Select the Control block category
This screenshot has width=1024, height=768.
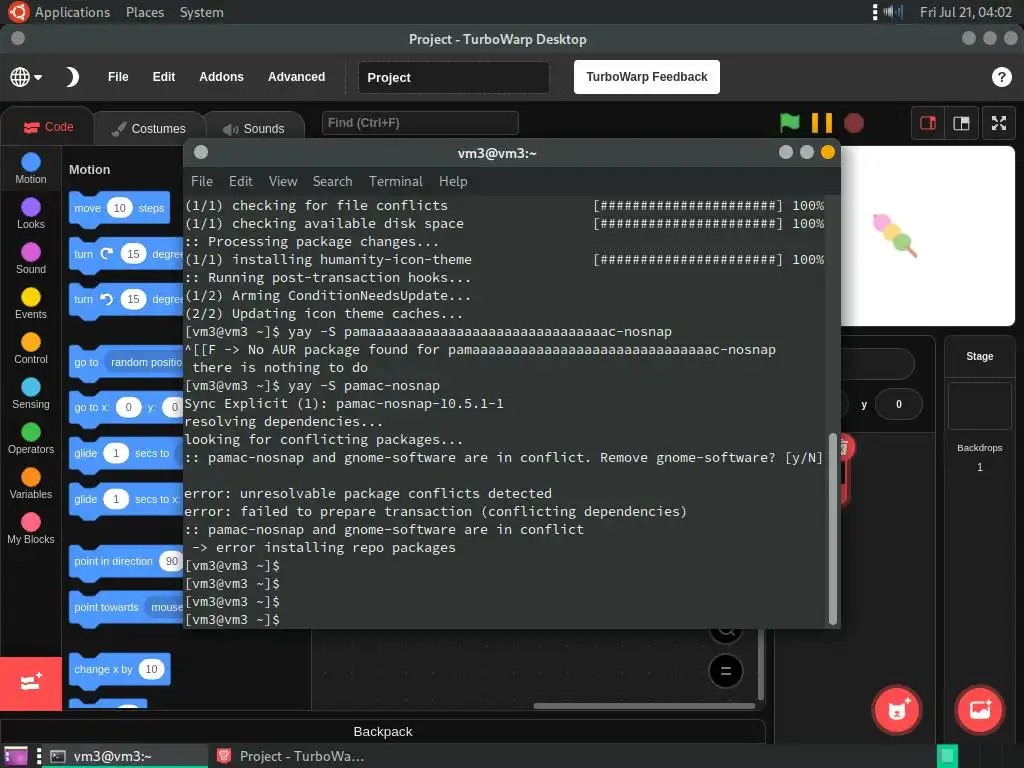tap(31, 349)
